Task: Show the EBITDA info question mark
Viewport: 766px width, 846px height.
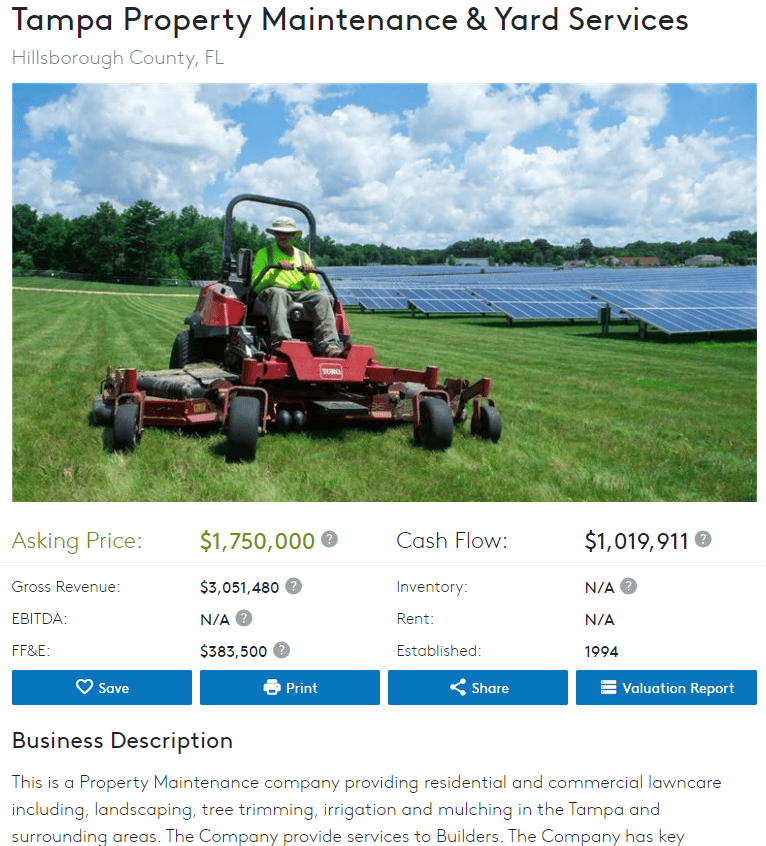Action: point(244,618)
